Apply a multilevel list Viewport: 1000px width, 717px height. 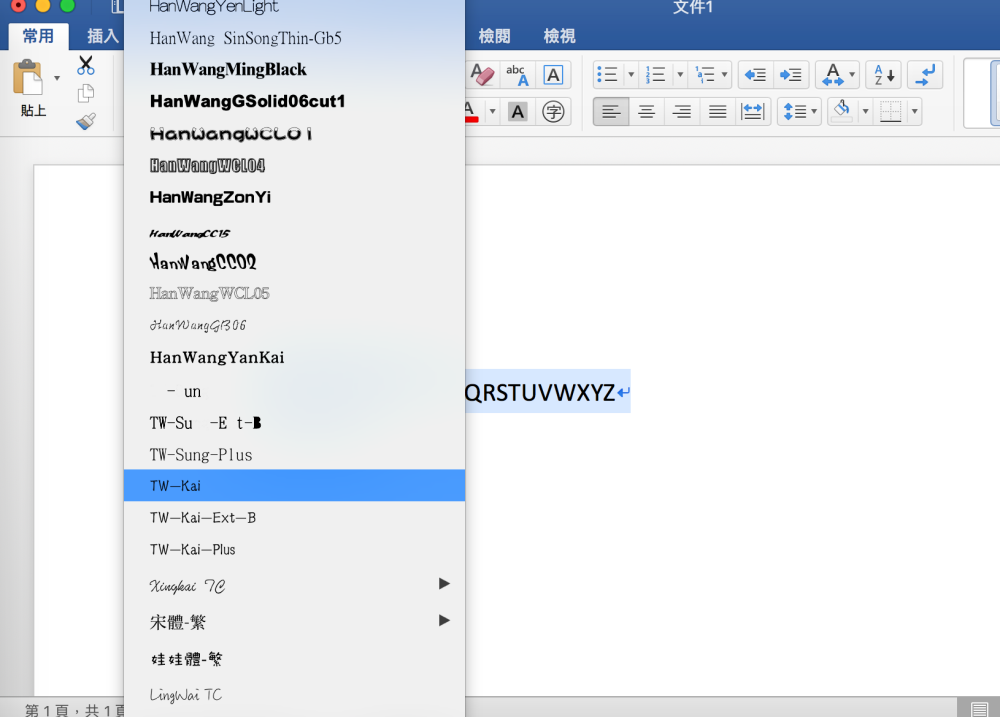click(705, 75)
